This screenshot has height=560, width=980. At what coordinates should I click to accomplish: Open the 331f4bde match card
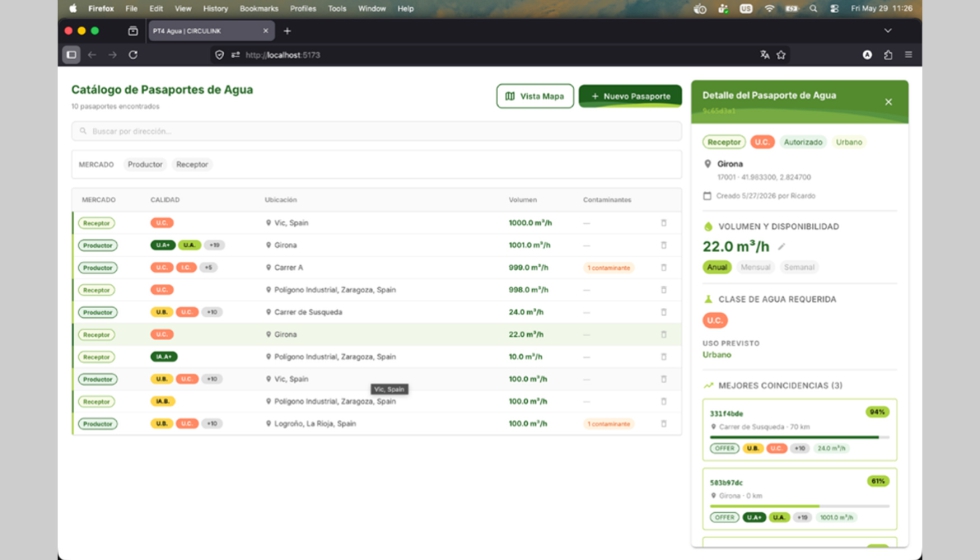coord(799,430)
